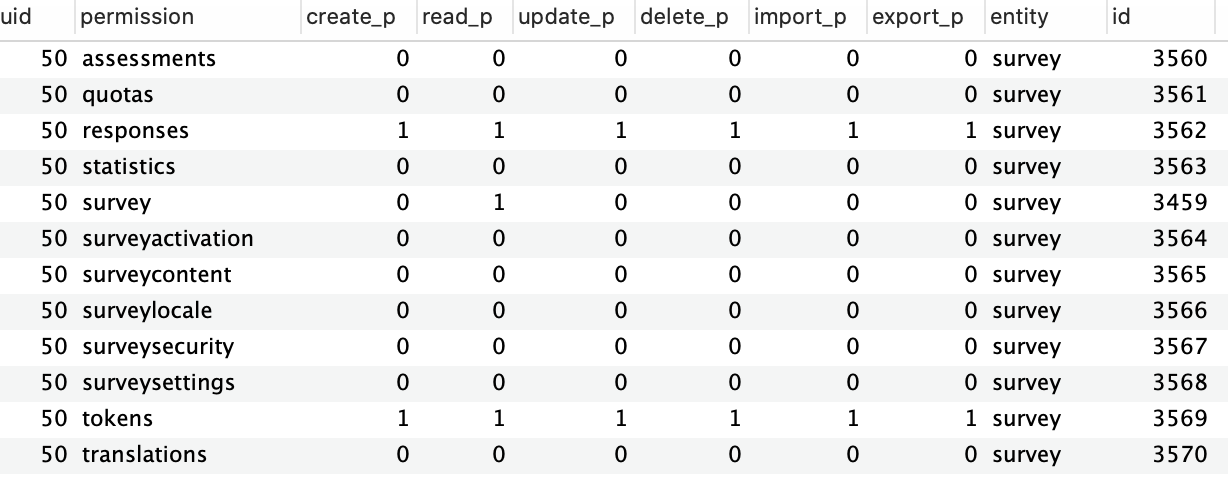
Task: Select the assessments permission cell
Action: (149, 59)
